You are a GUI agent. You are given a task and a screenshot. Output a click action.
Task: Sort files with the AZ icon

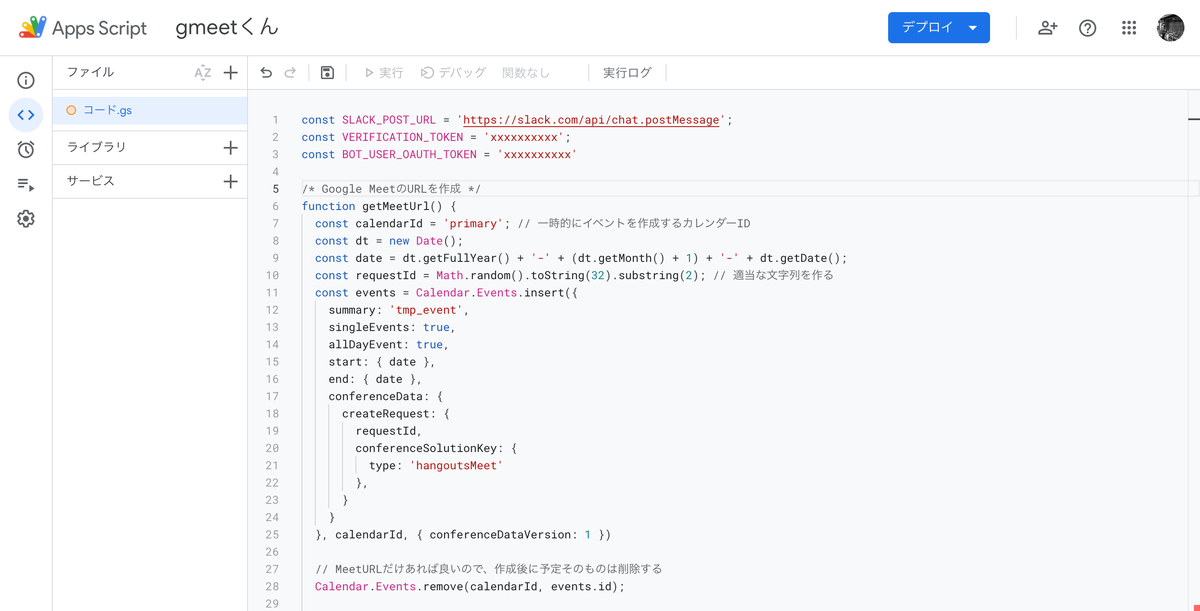pyautogui.click(x=203, y=72)
